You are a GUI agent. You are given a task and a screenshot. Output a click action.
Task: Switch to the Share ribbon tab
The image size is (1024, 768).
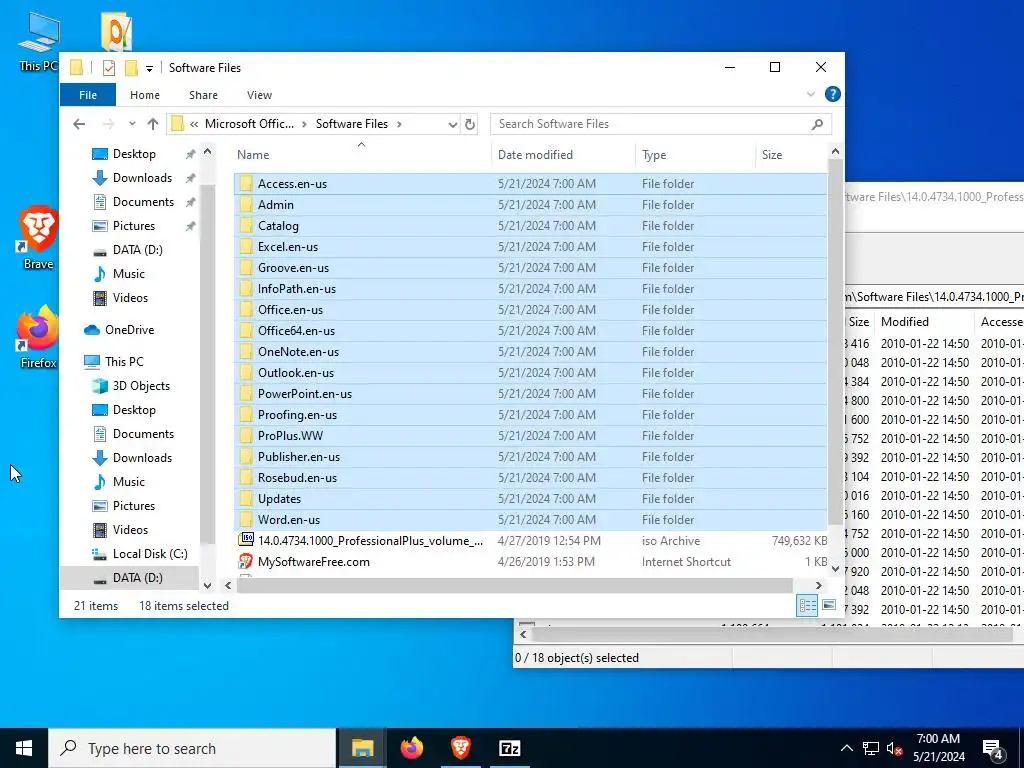click(x=203, y=95)
